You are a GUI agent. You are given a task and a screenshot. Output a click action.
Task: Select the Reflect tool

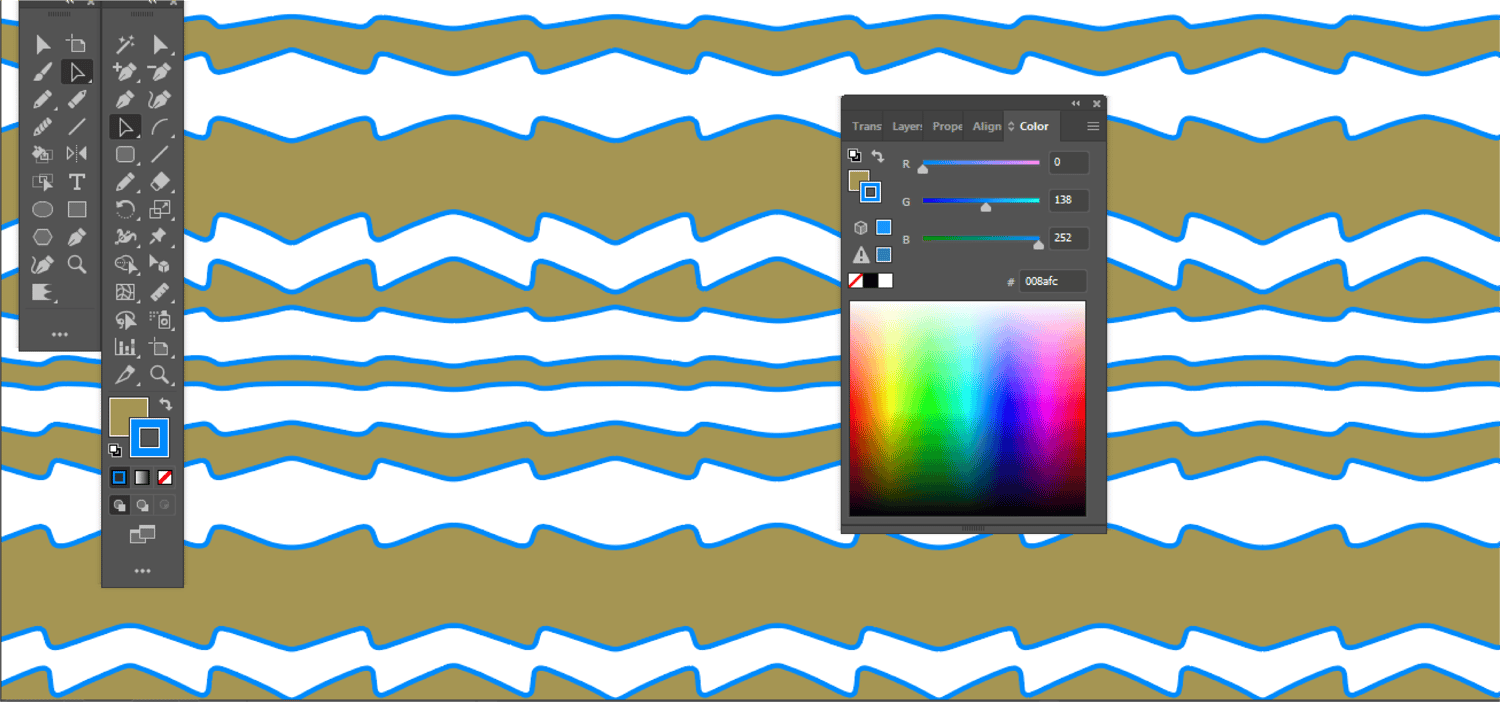77,154
